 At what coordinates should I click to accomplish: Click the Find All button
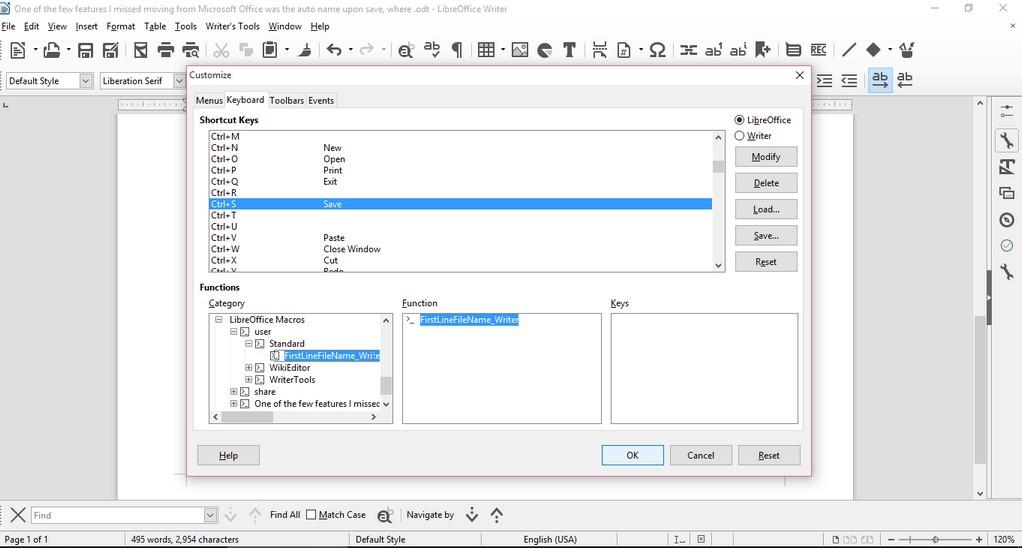(285, 515)
